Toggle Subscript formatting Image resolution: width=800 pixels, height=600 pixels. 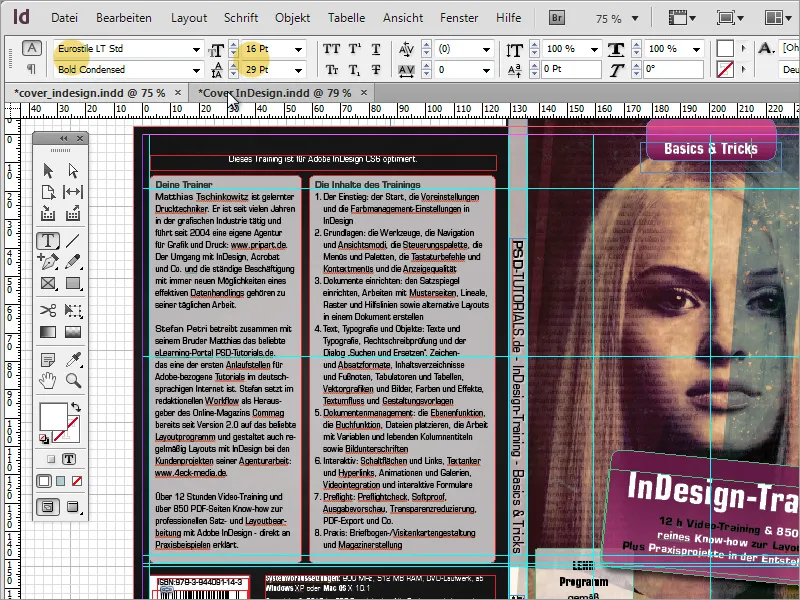pyautogui.click(x=355, y=69)
